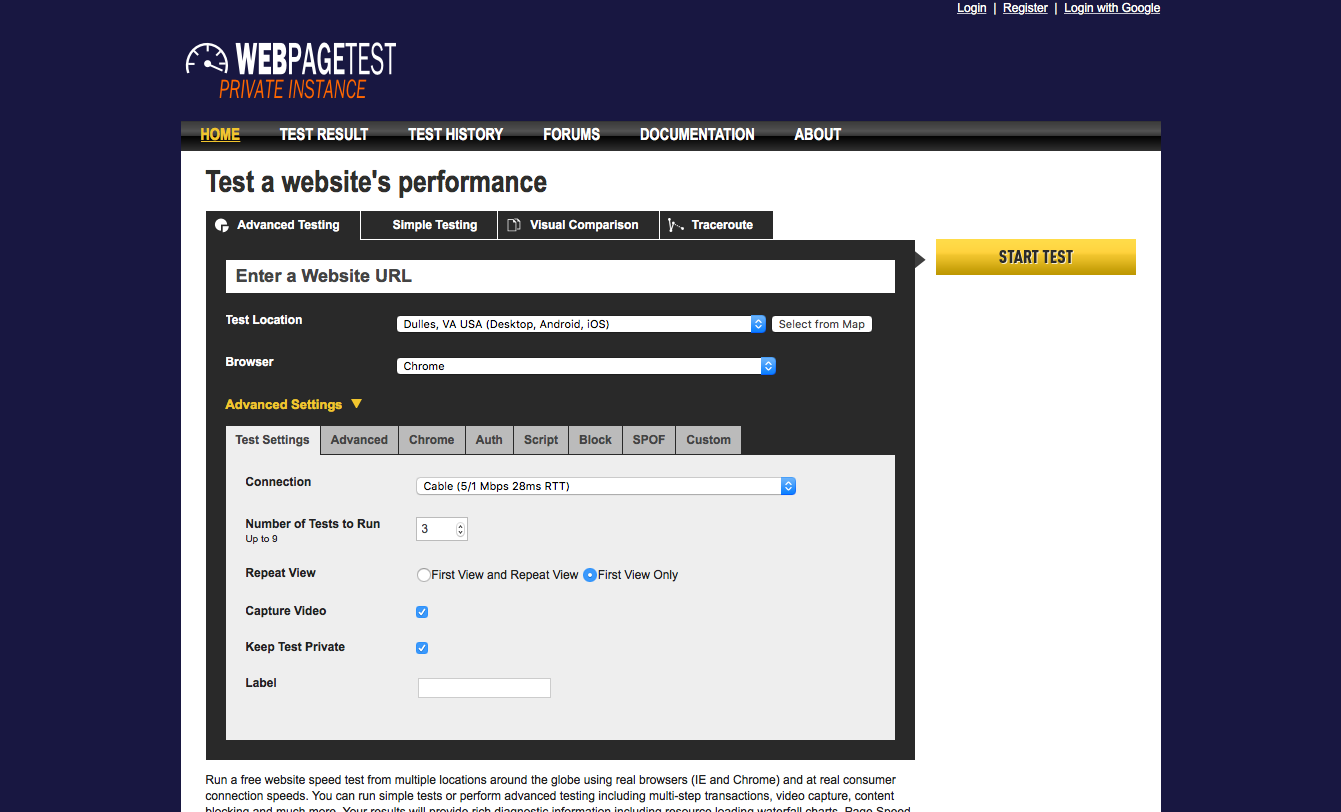Viewport: 1341px width, 812px height.
Task: Click the START TEST button
Action: click(1036, 257)
